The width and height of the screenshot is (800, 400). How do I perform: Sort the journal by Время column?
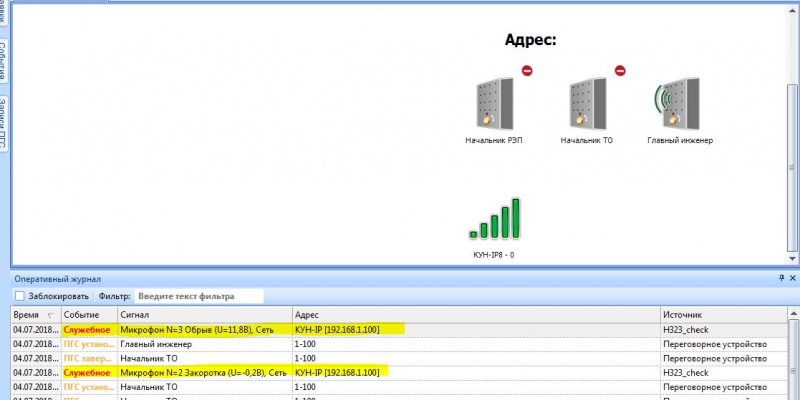[33, 314]
